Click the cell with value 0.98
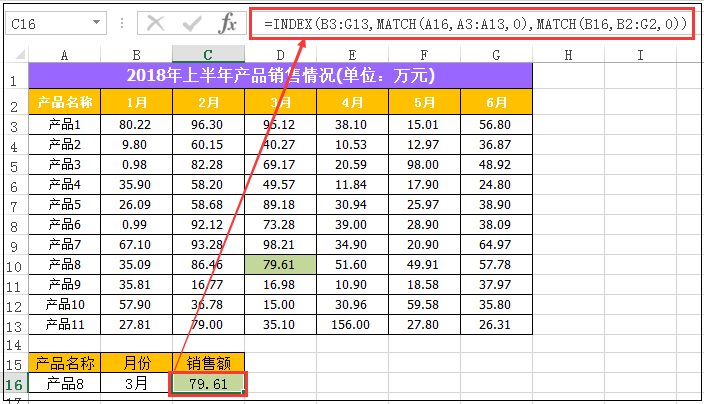 point(136,164)
